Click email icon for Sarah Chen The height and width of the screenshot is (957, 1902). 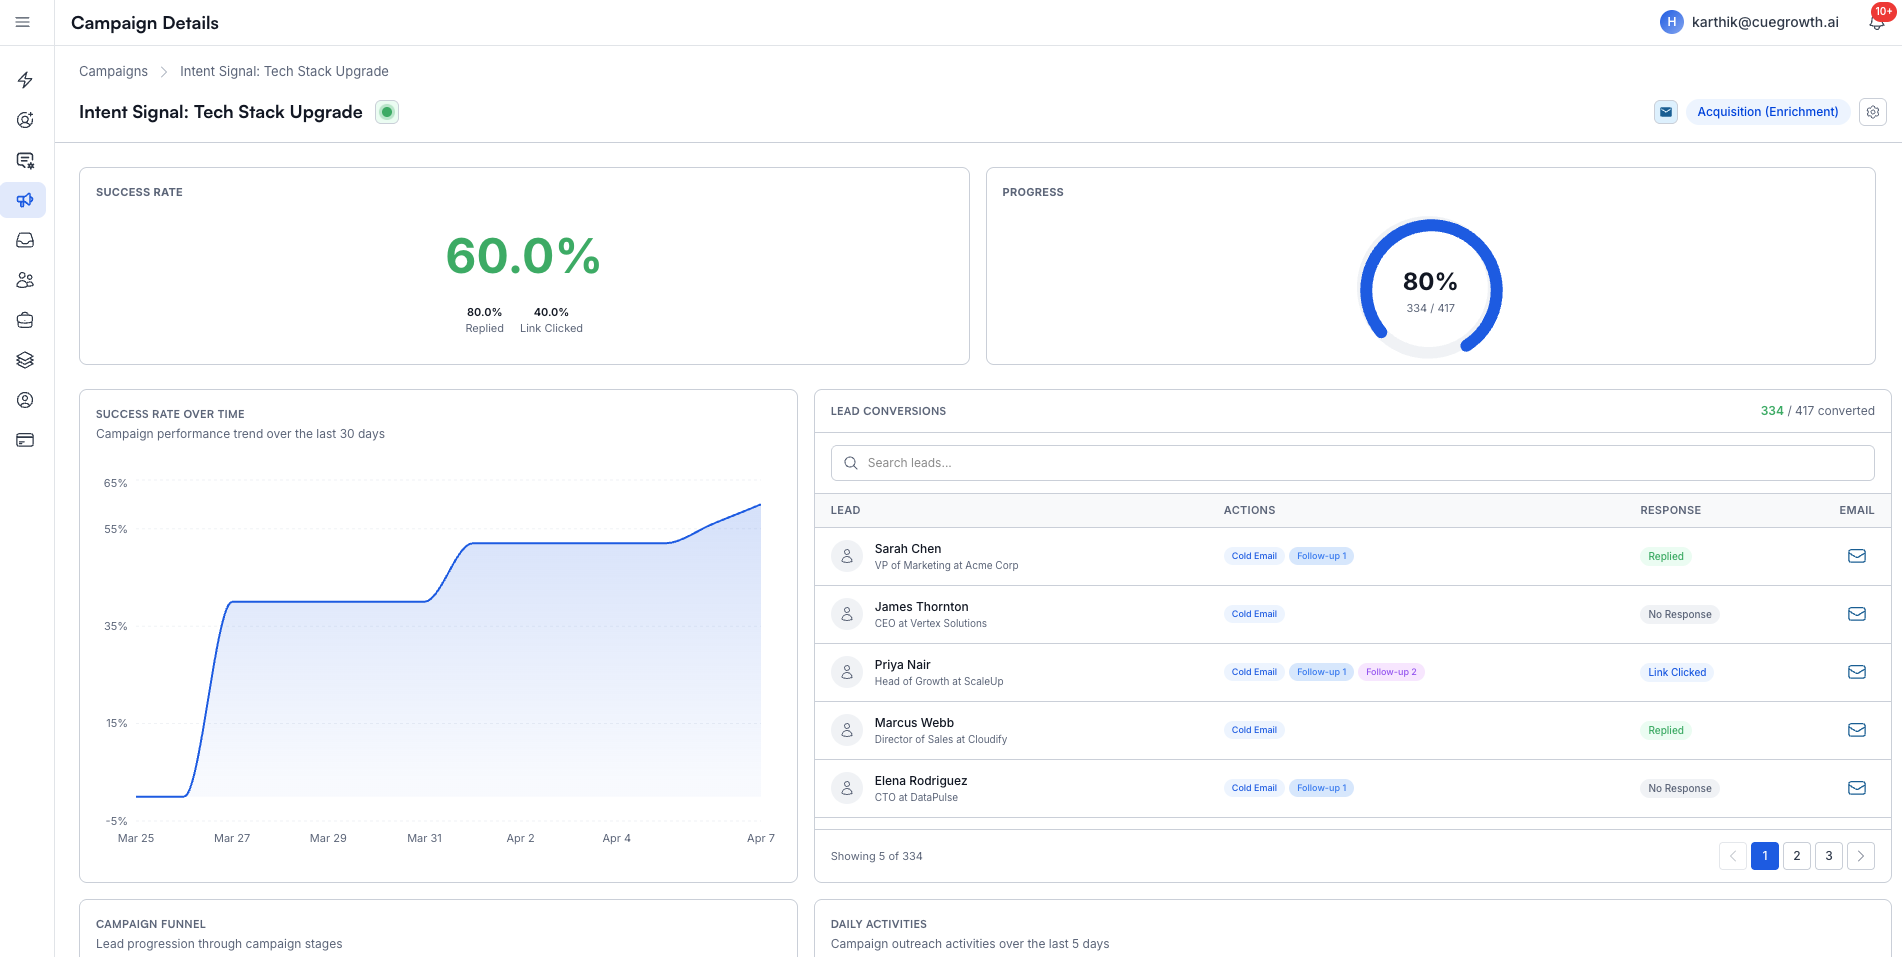[1856, 556]
